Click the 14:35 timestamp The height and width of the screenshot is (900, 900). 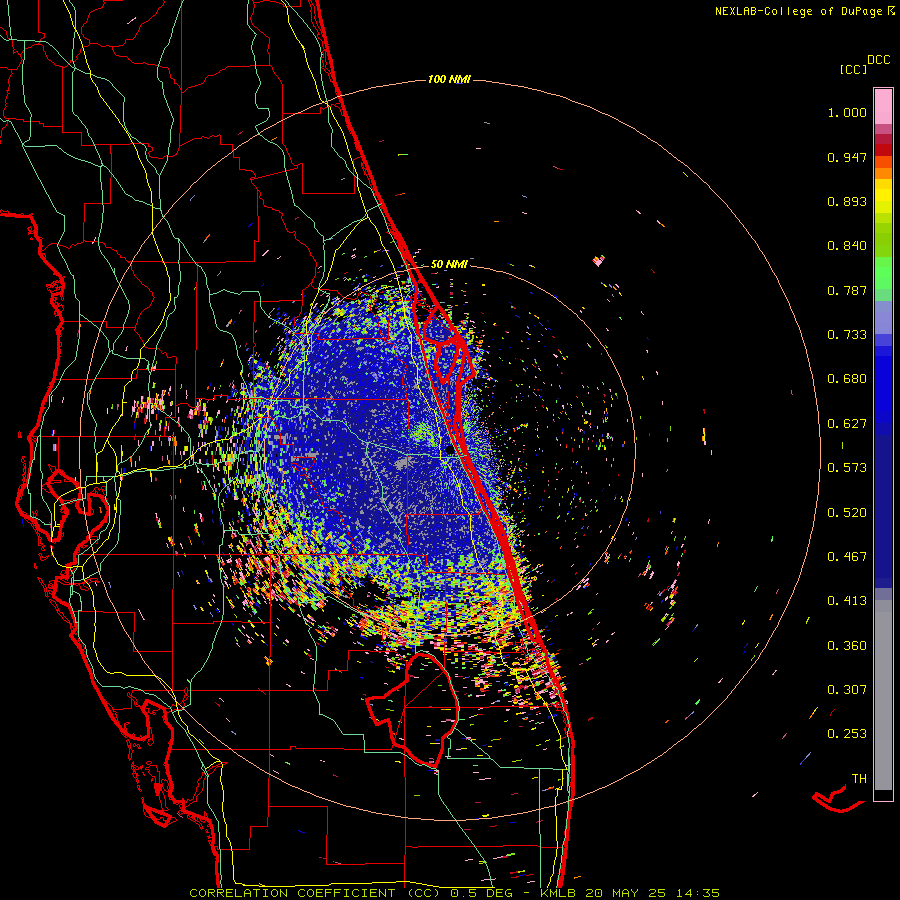(697, 893)
